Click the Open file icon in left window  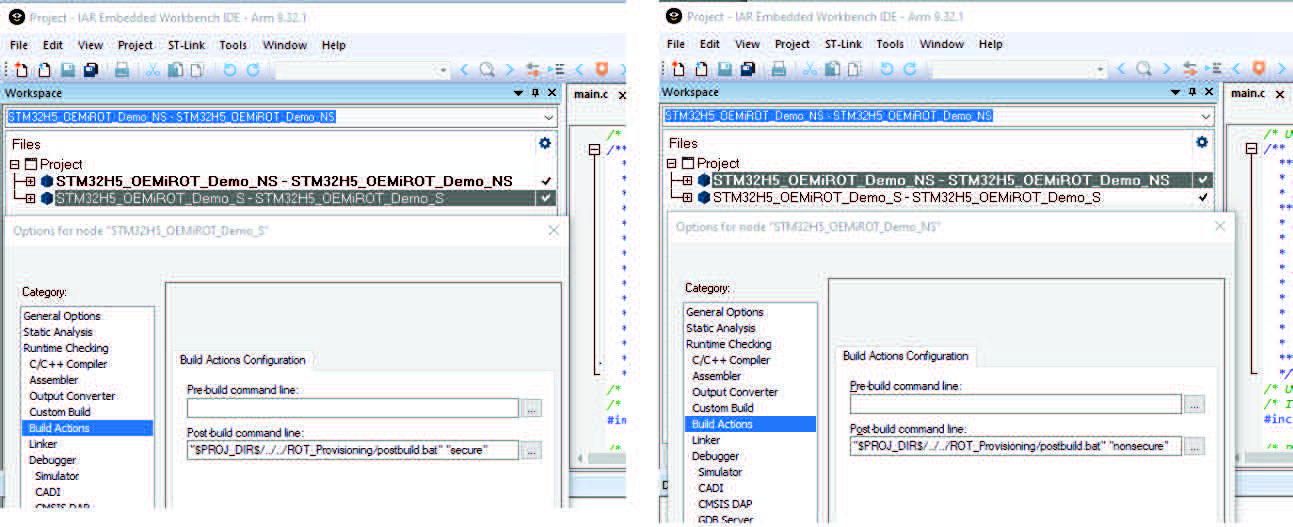45,70
